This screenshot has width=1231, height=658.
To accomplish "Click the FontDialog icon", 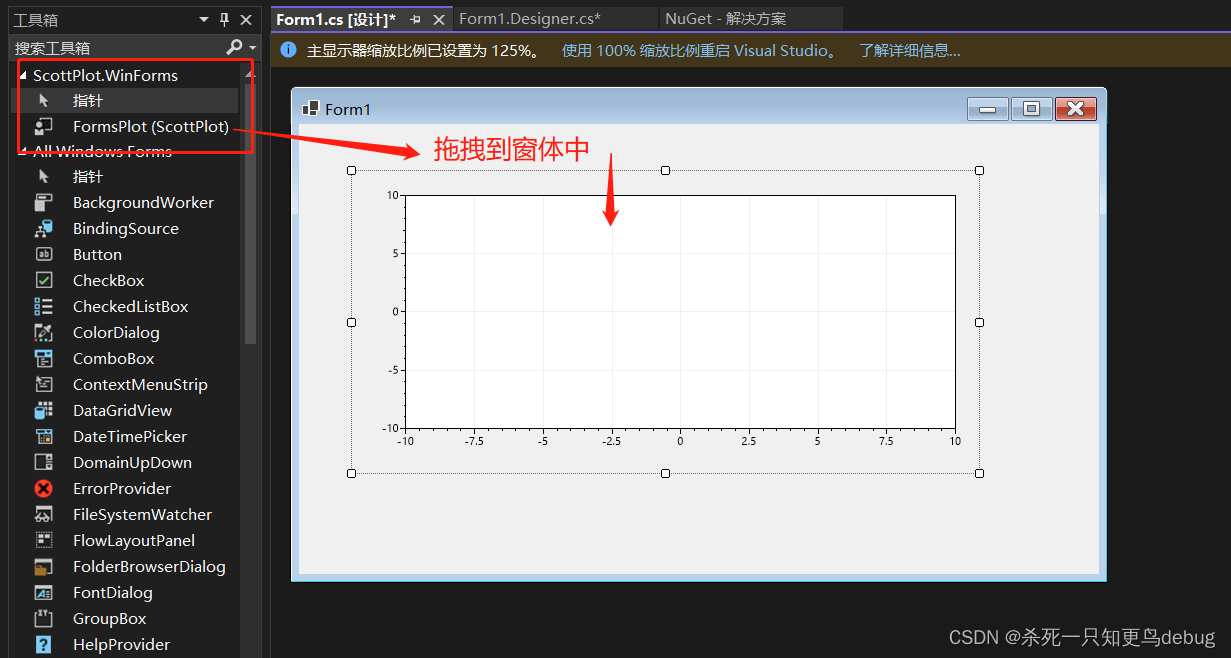I will (44, 593).
